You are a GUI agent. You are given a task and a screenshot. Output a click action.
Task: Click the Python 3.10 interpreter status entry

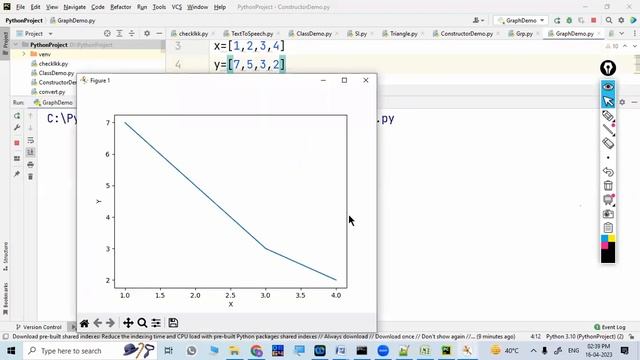(x=584, y=337)
